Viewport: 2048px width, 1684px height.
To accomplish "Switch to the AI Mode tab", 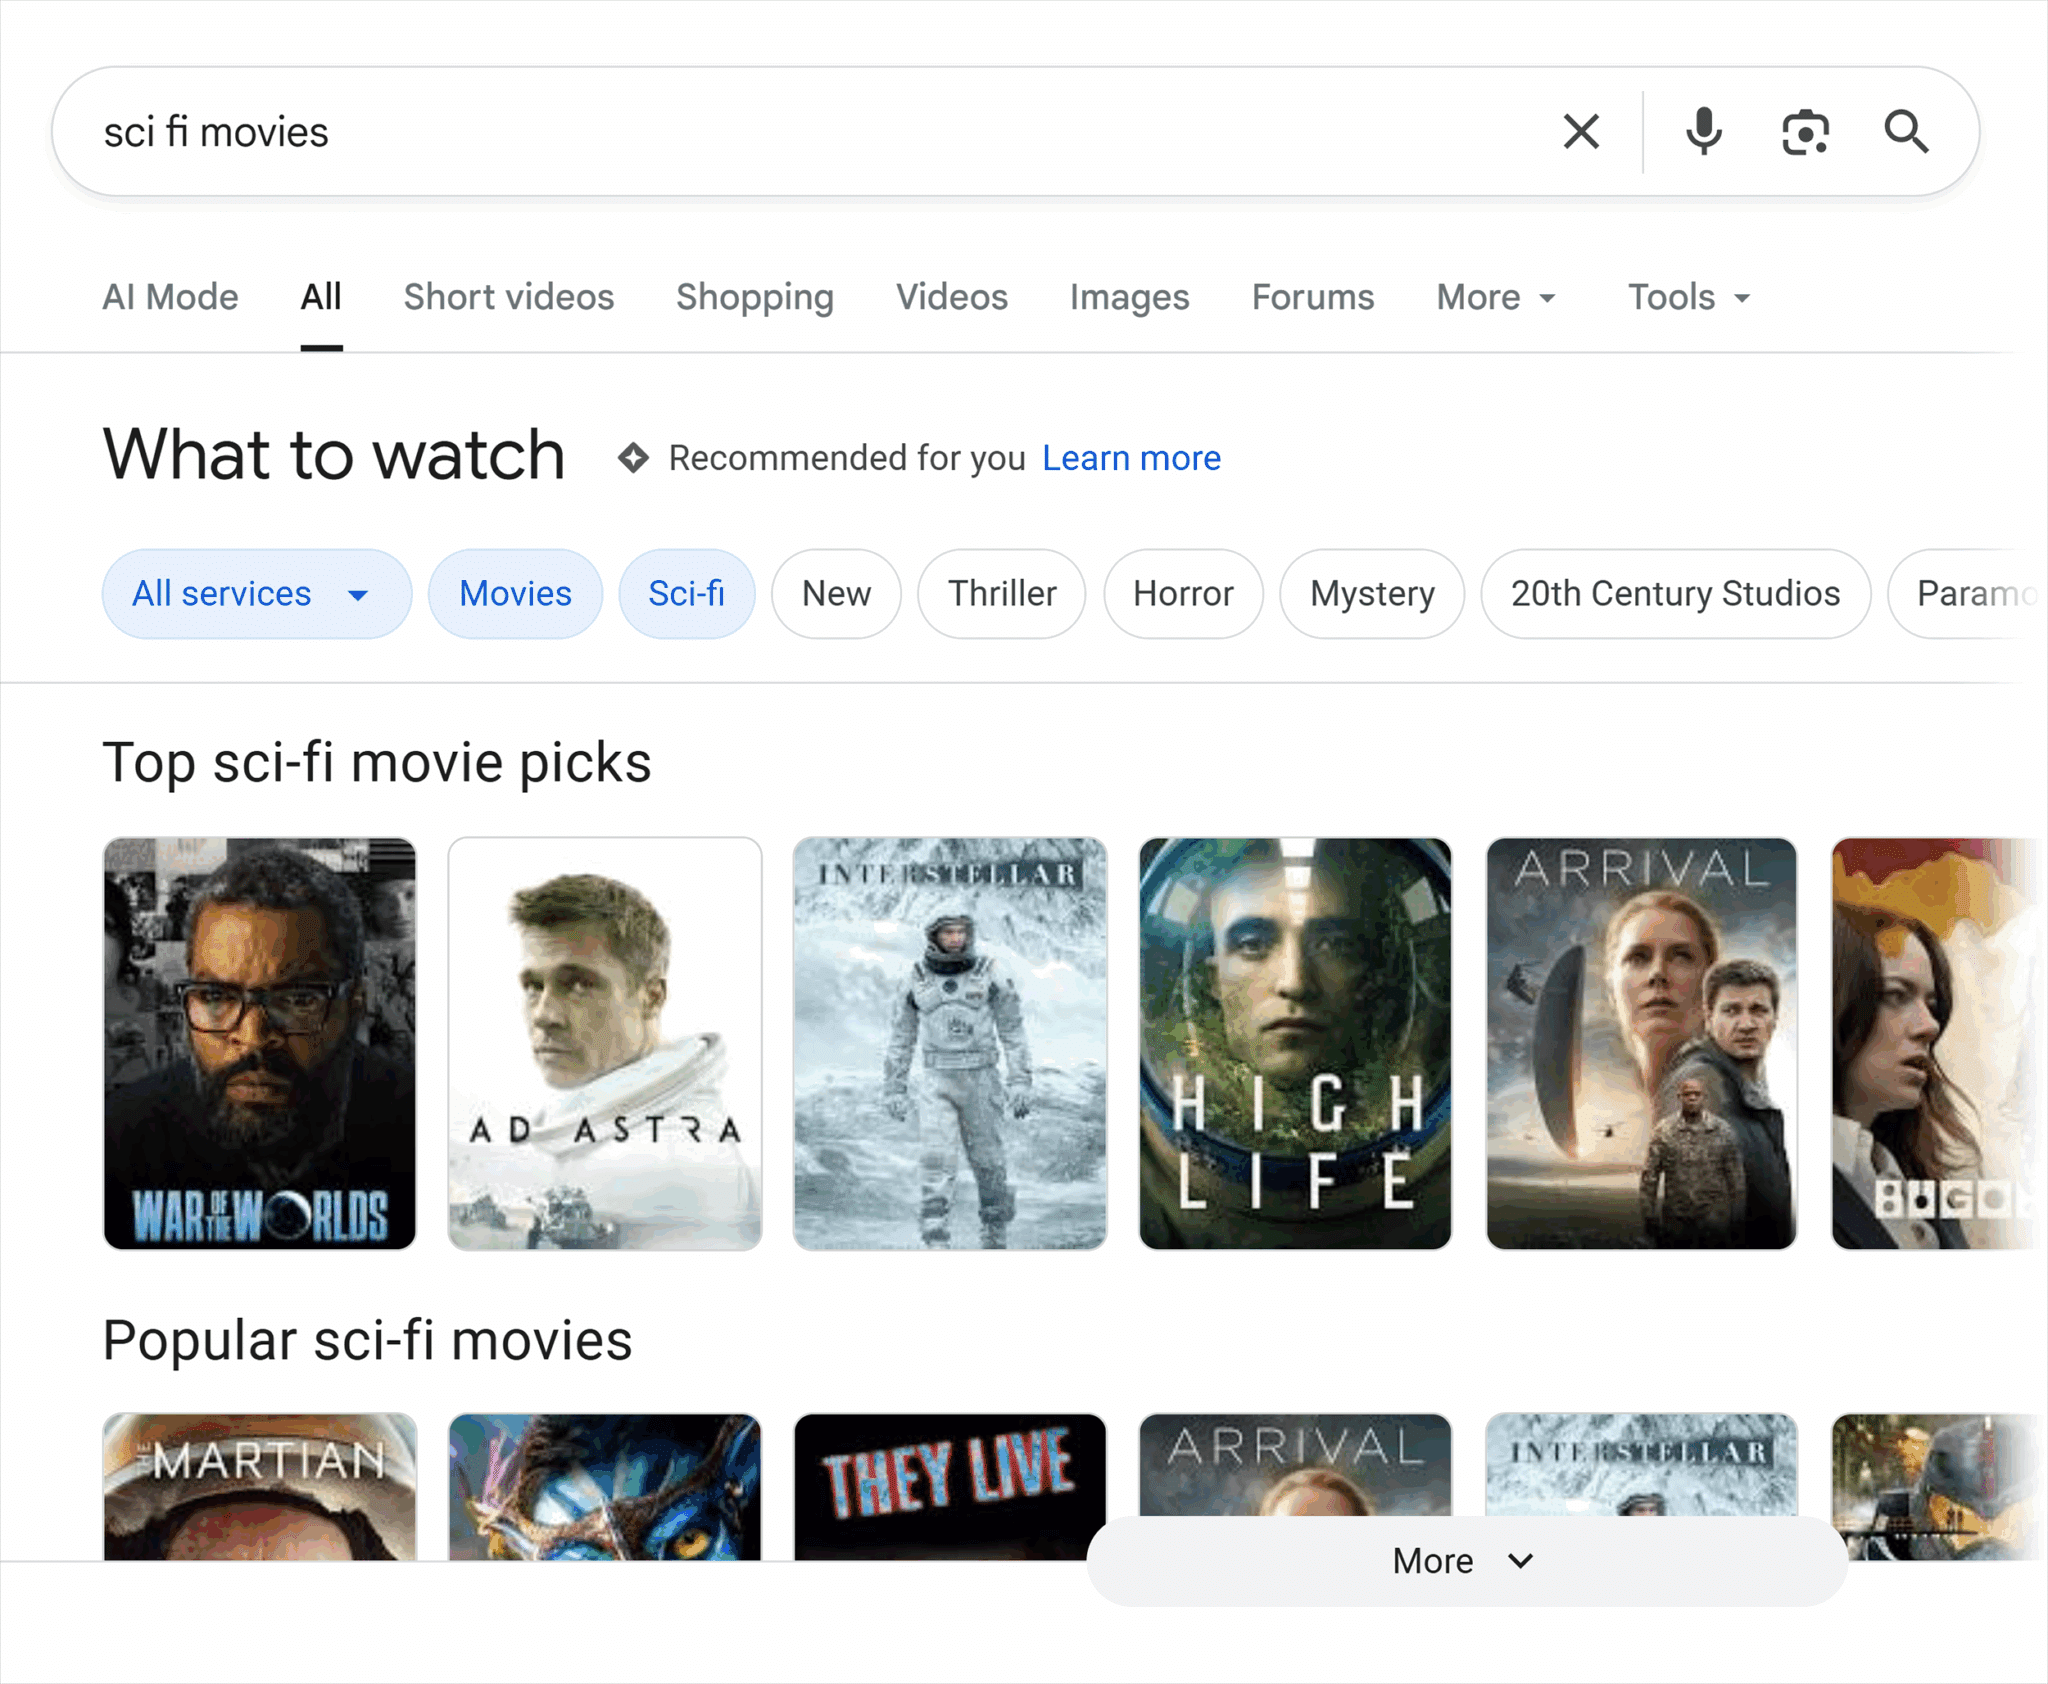I will (x=171, y=297).
